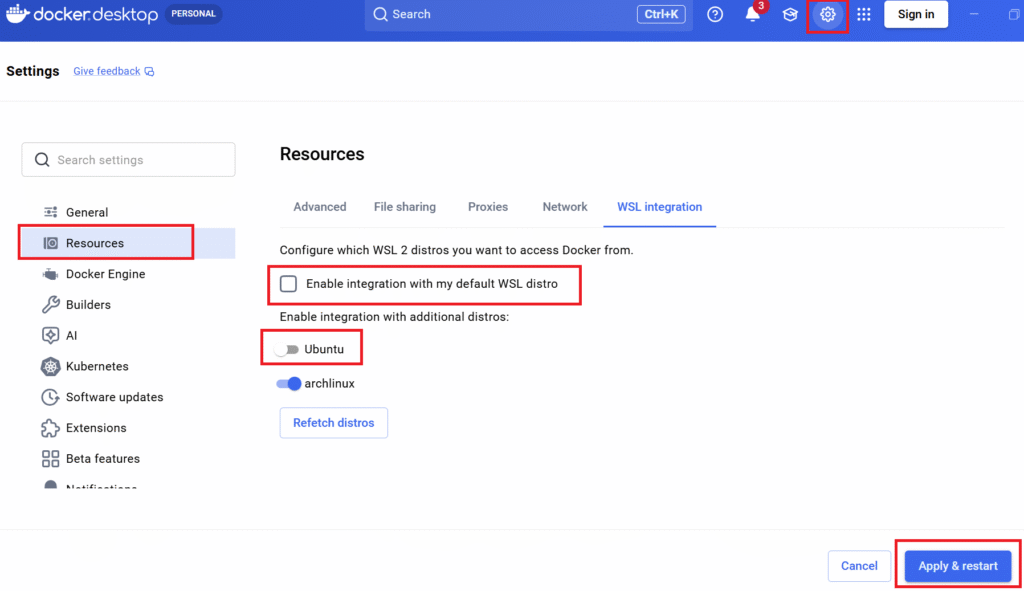Enable the Ubuntu distro integration toggle
Image resolution: width=1024 pixels, height=591 pixels.
pos(288,347)
